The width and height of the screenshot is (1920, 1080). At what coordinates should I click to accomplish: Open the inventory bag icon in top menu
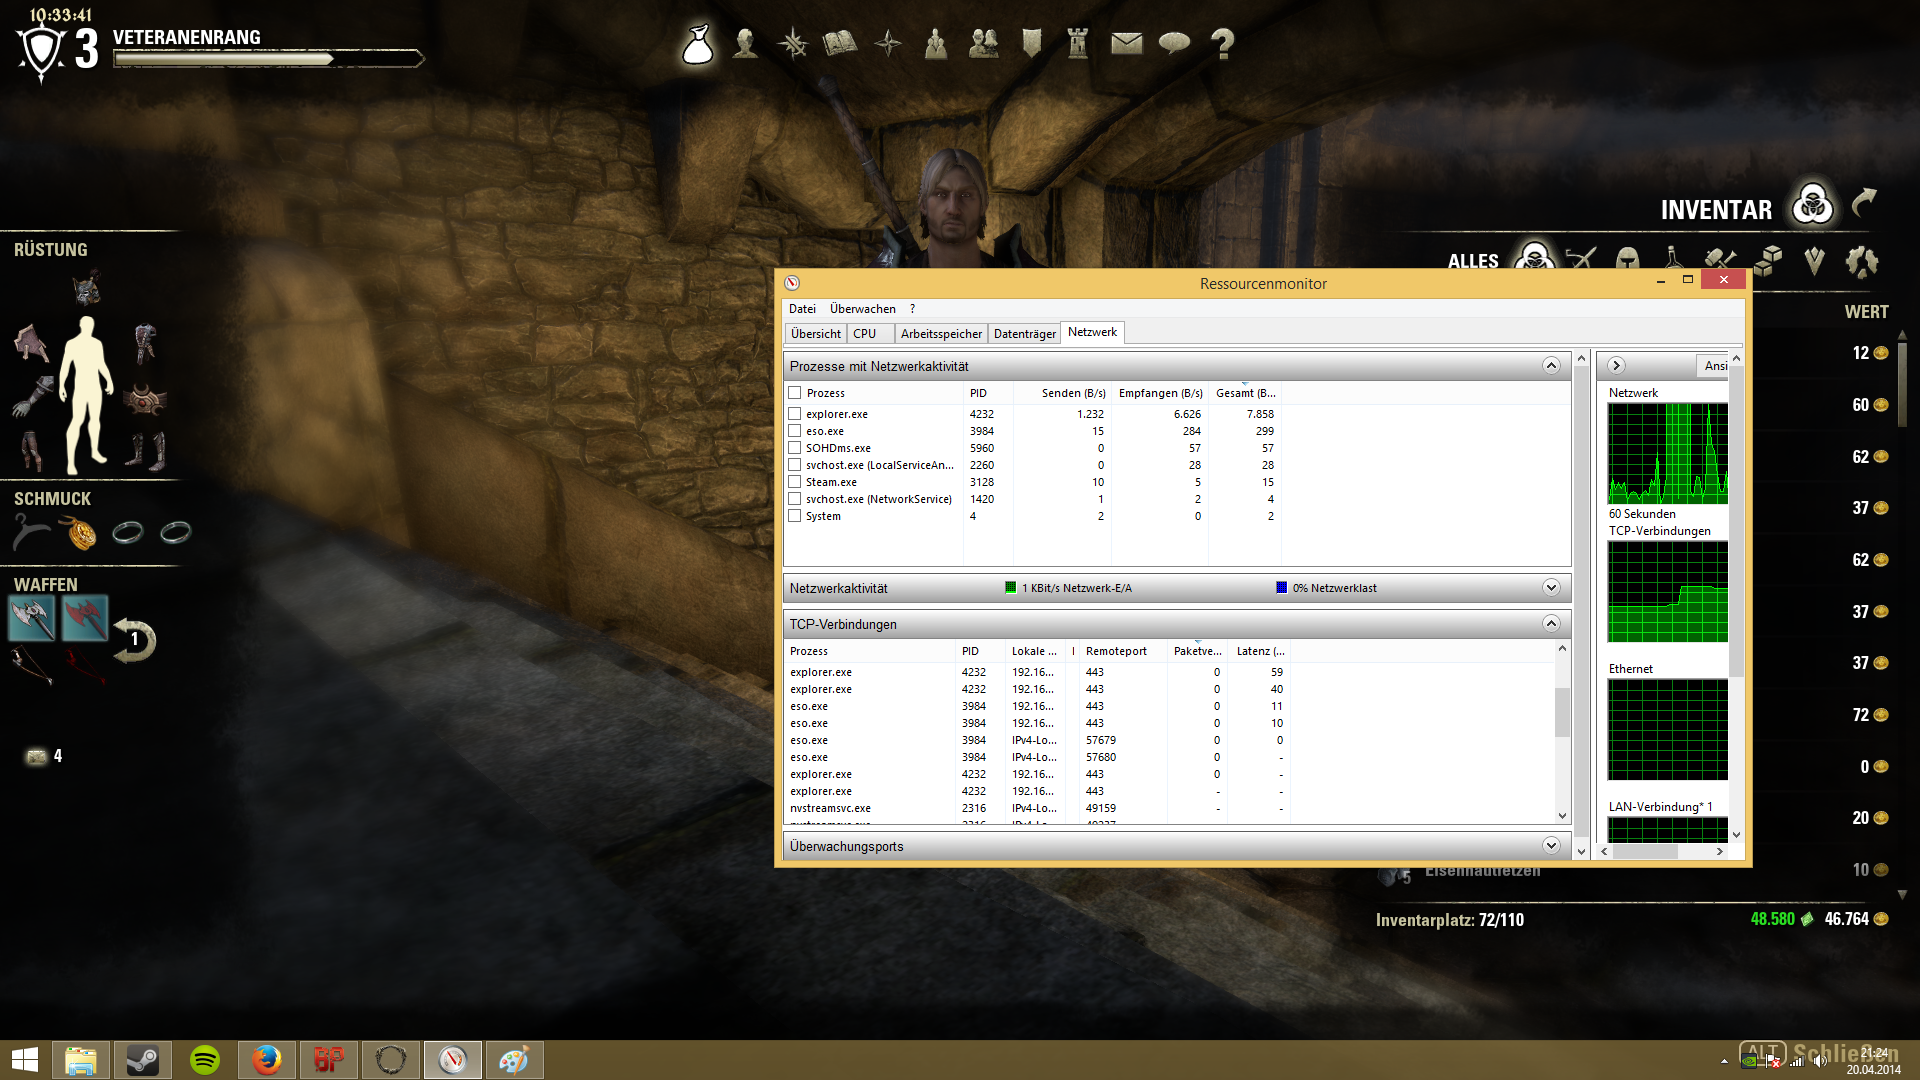pyautogui.click(x=698, y=44)
